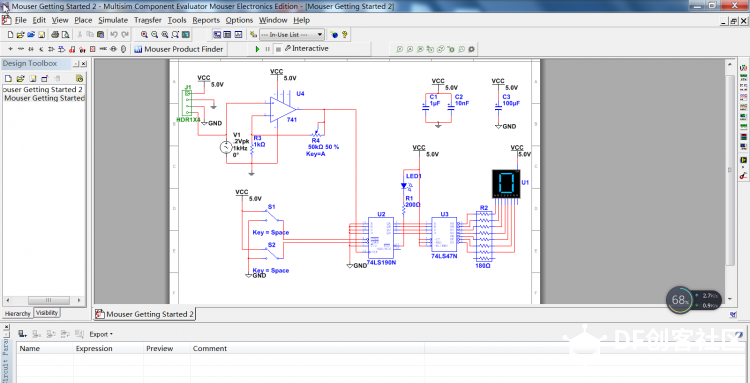Click the Place Diode component icon
Viewport: 750px width, 383px height.
(31, 49)
